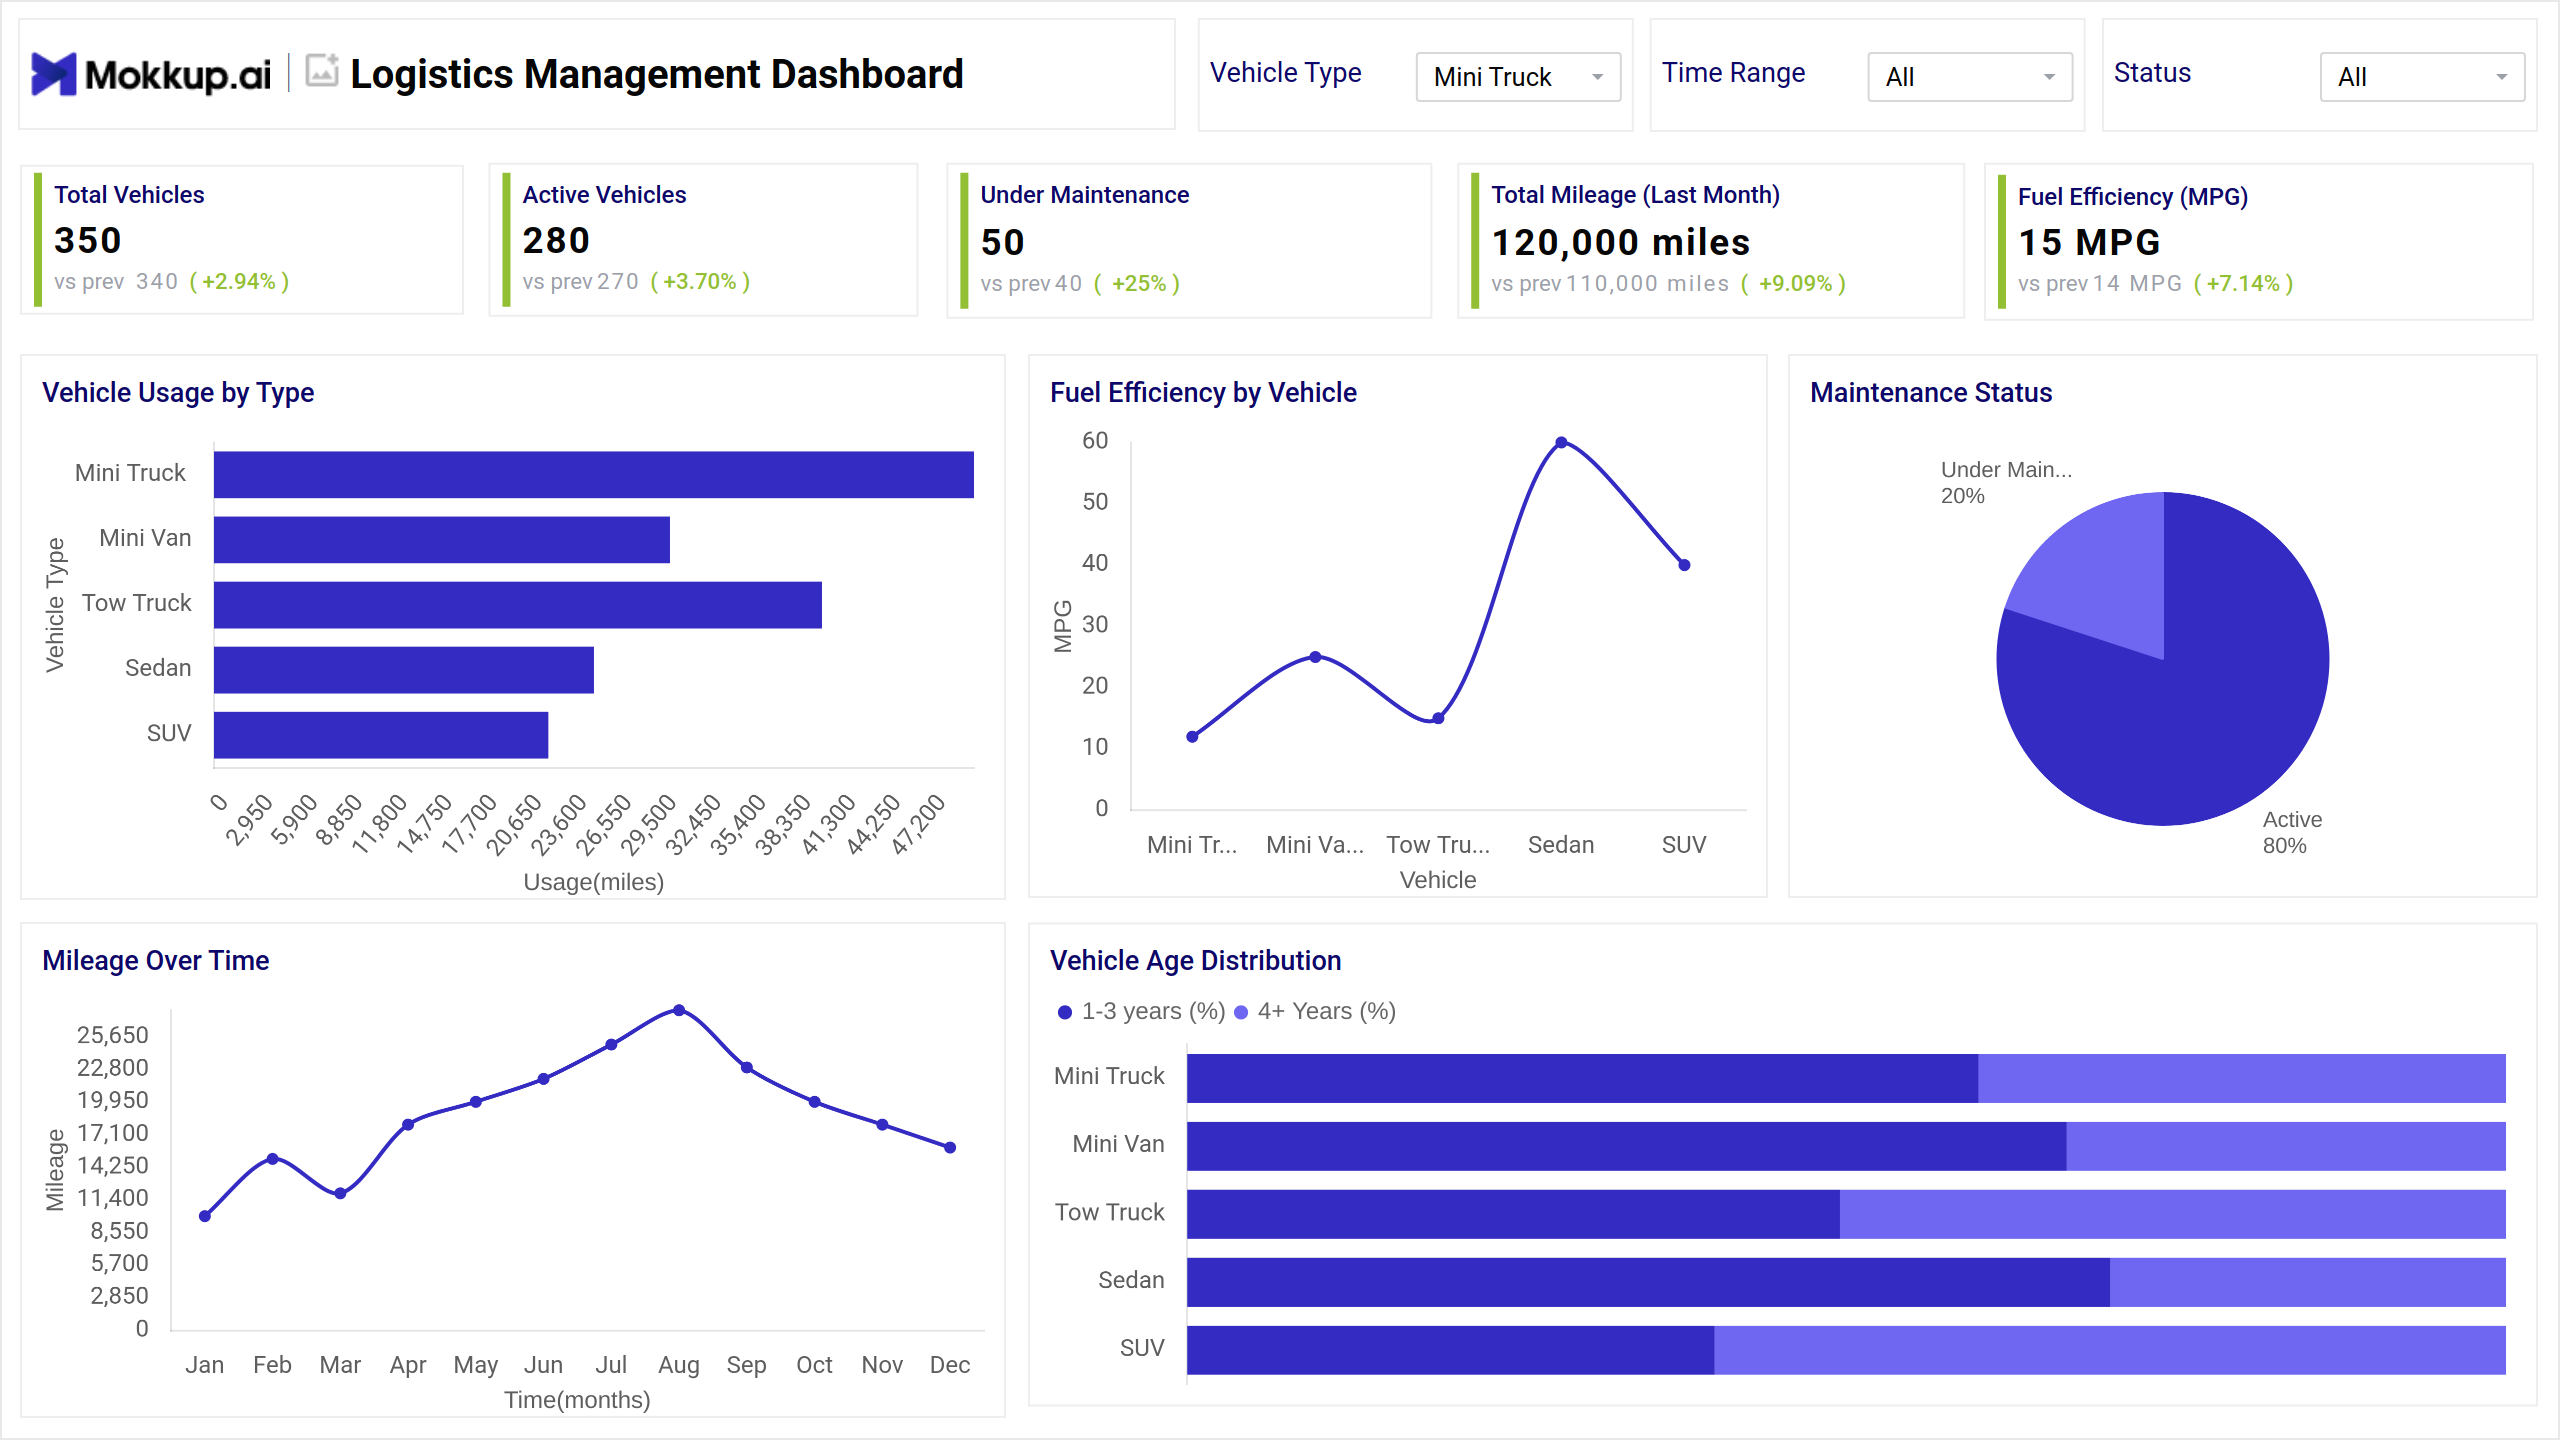Click the +7.14% change indicator
This screenshot has height=1440, width=2560.
2243,284
